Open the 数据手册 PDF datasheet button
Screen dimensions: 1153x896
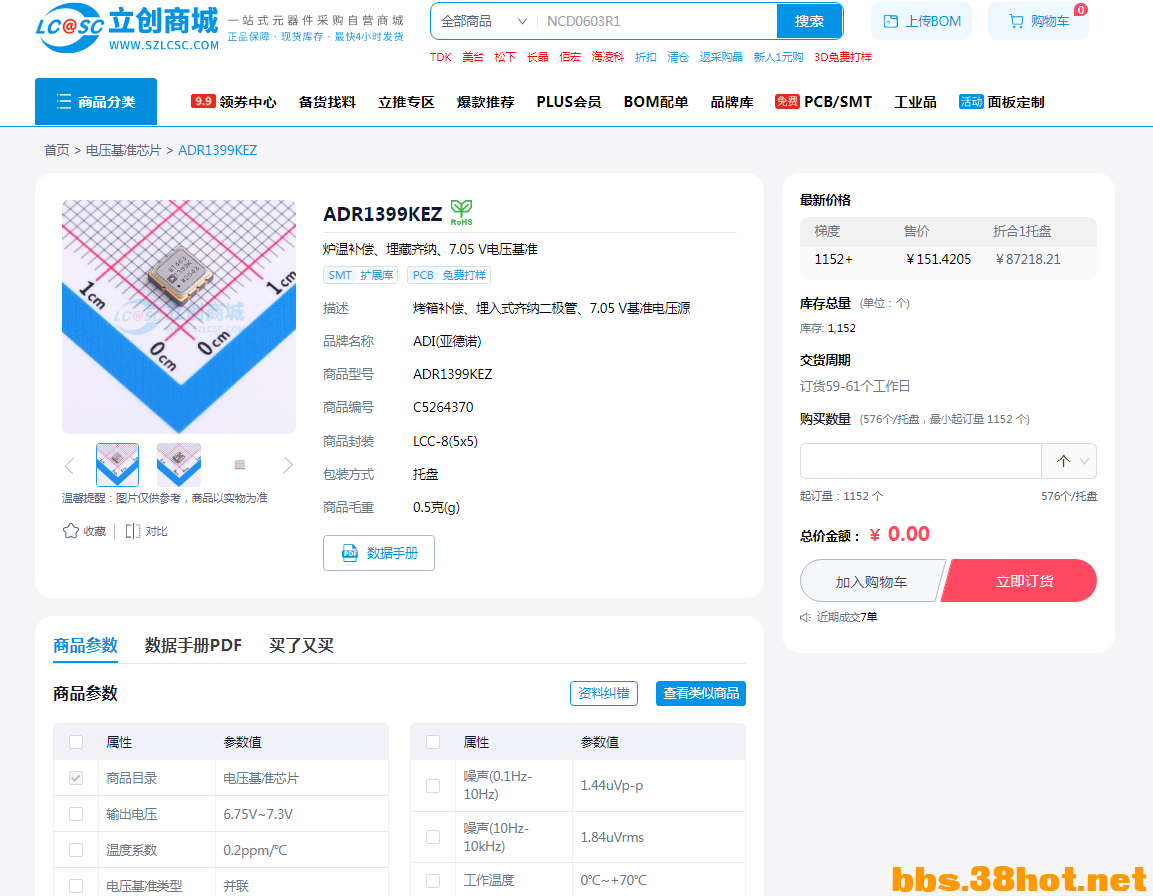[379, 553]
